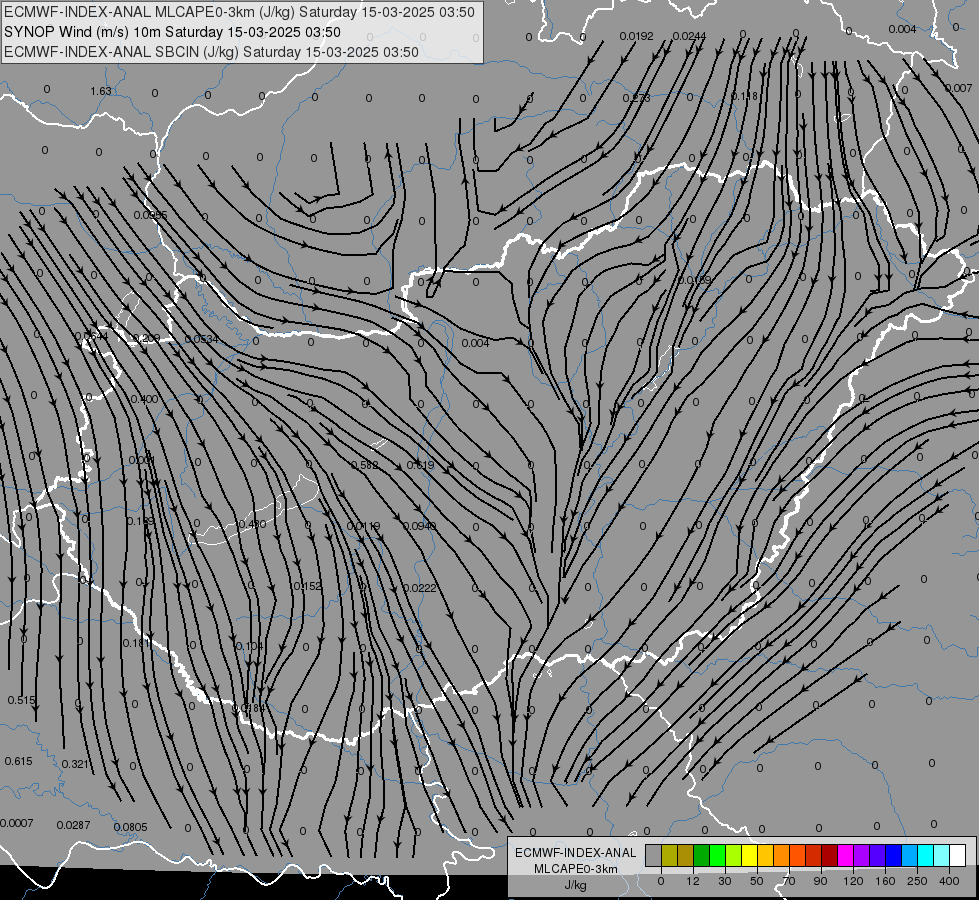
Task: Click the map value 0.480
Action: pos(252,524)
